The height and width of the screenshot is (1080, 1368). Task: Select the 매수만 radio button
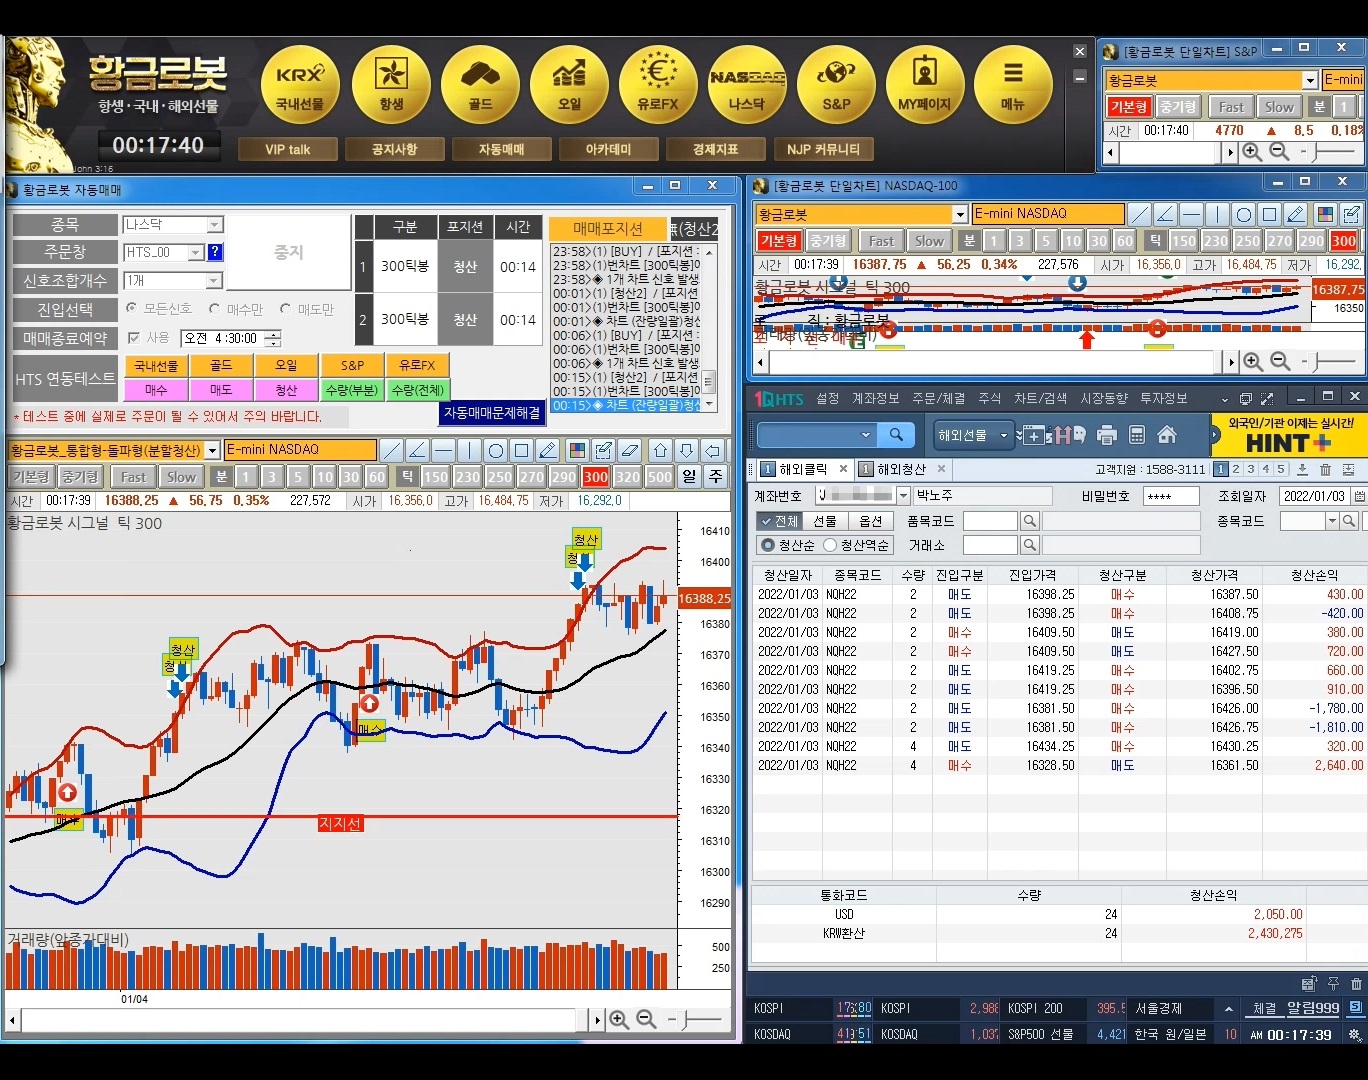click(x=214, y=309)
